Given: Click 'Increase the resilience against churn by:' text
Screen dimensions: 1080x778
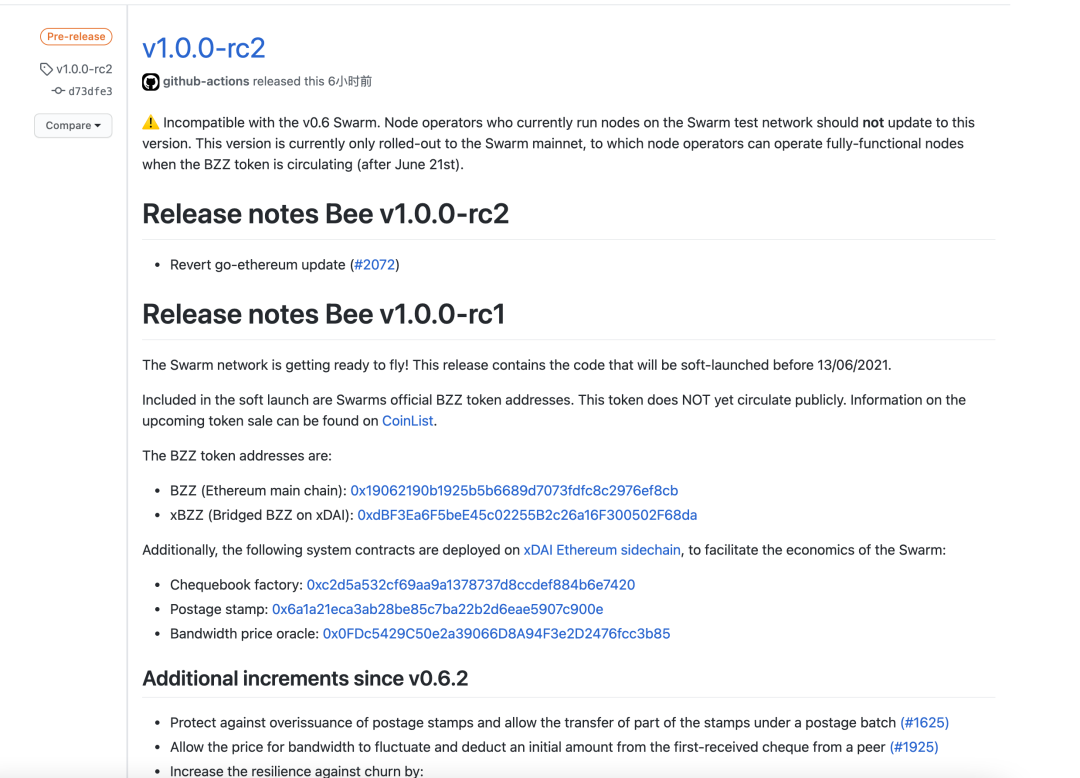Looking at the screenshot, I should tap(297, 770).
